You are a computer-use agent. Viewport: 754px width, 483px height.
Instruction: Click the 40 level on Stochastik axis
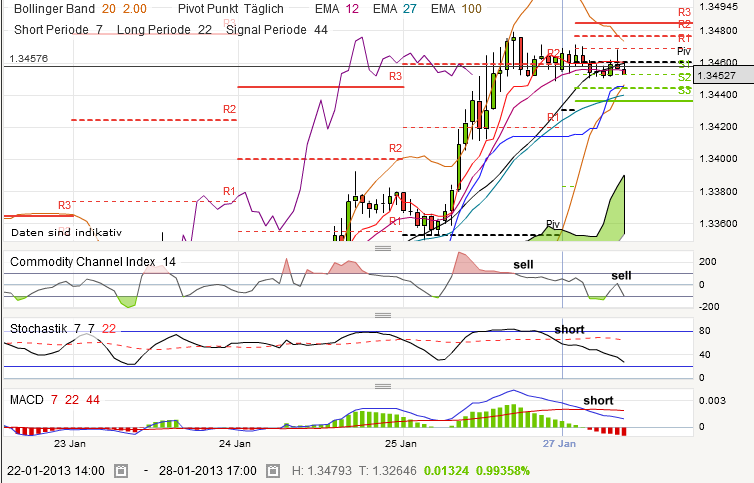[x=704, y=355]
